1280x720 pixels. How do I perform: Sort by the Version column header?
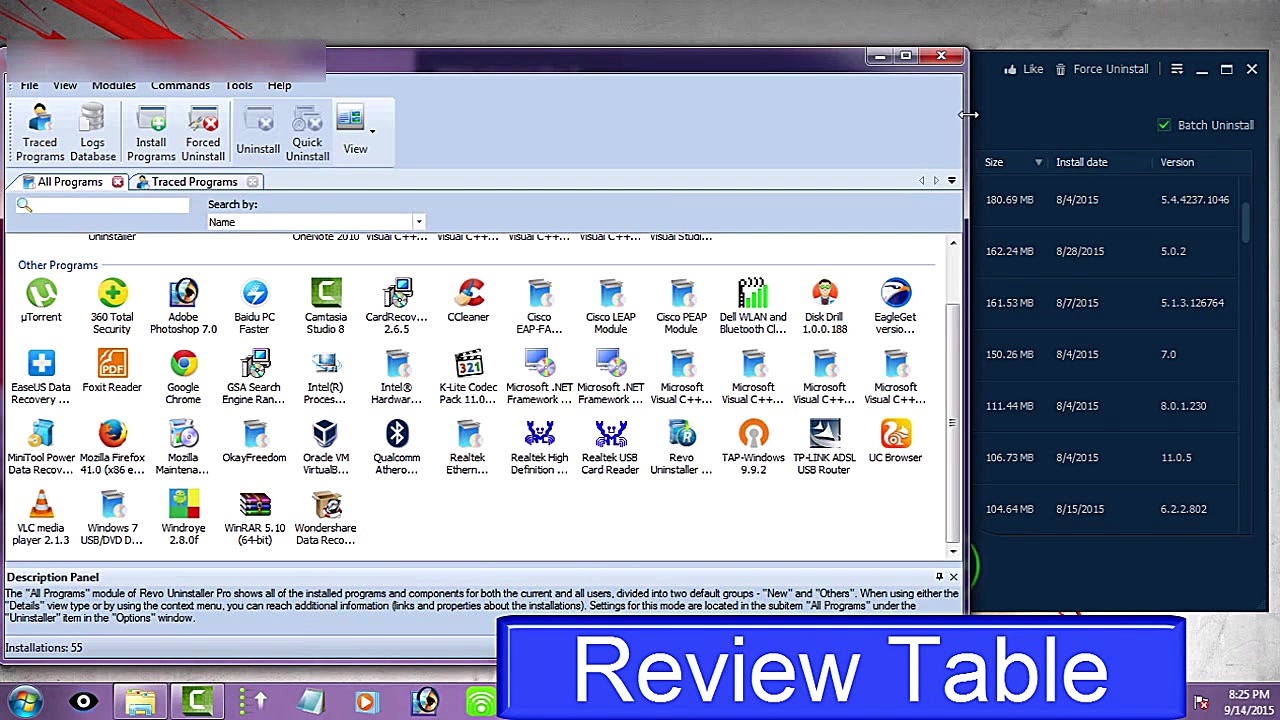(x=1177, y=162)
